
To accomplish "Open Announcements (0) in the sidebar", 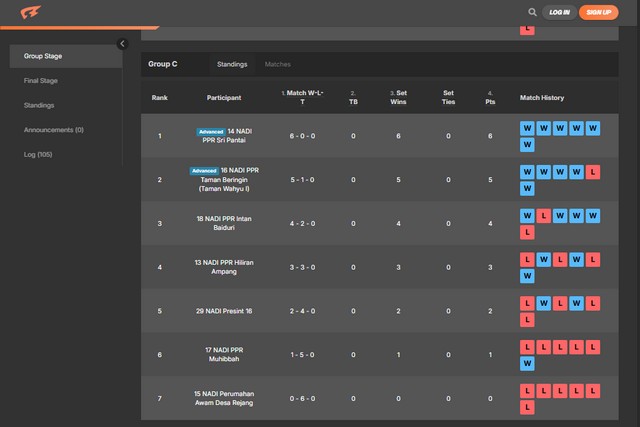I will (53, 130).
